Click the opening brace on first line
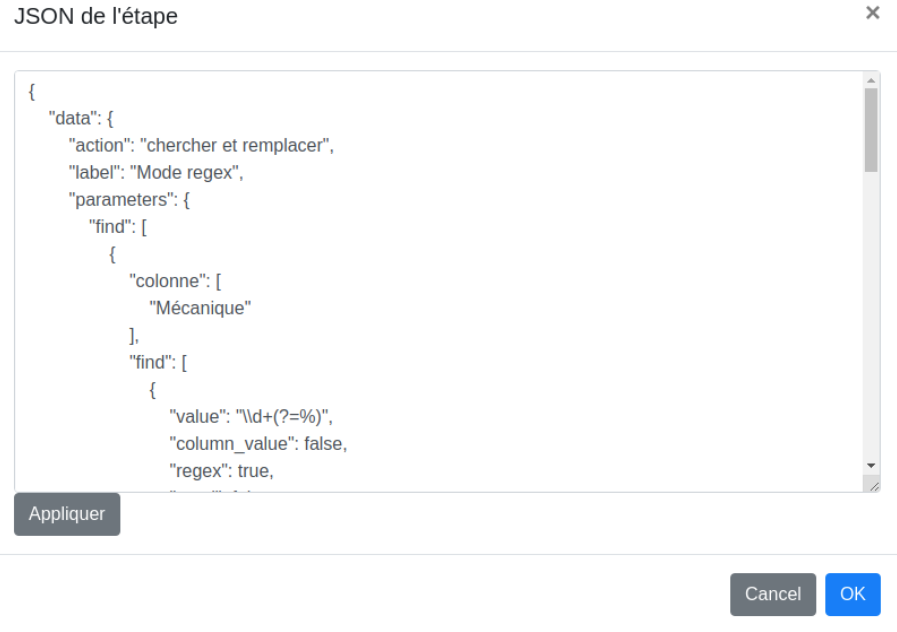Viewport: 897px width, 632px height. click(x=32, y=91)
